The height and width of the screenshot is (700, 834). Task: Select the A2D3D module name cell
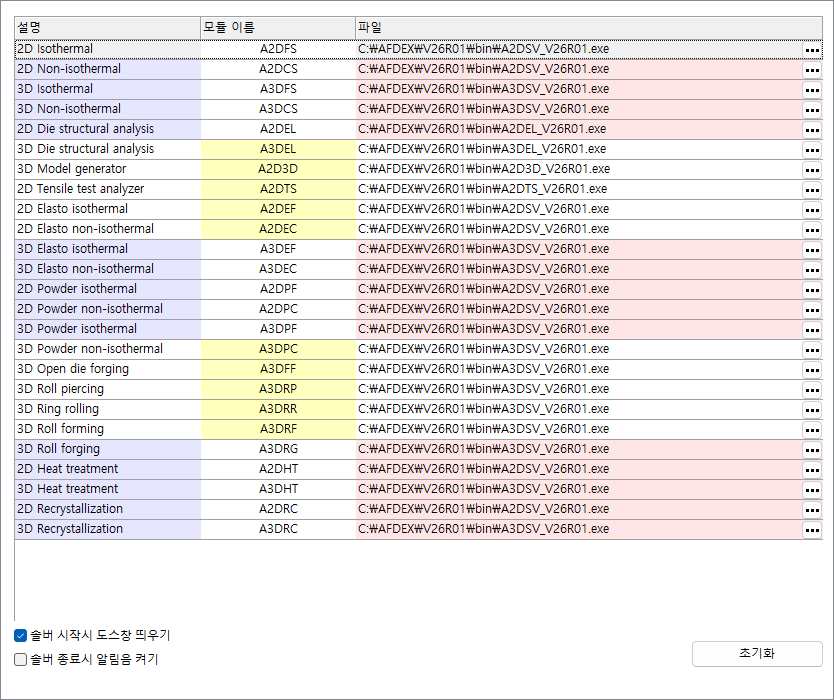[x=278, y=169]
